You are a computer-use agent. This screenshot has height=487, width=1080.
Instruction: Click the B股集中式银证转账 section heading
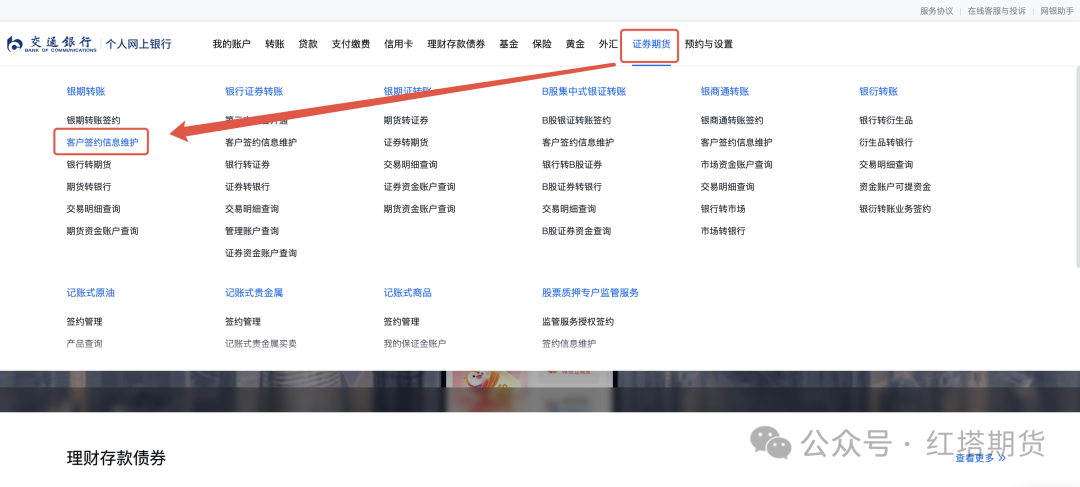tap(584, 92)
